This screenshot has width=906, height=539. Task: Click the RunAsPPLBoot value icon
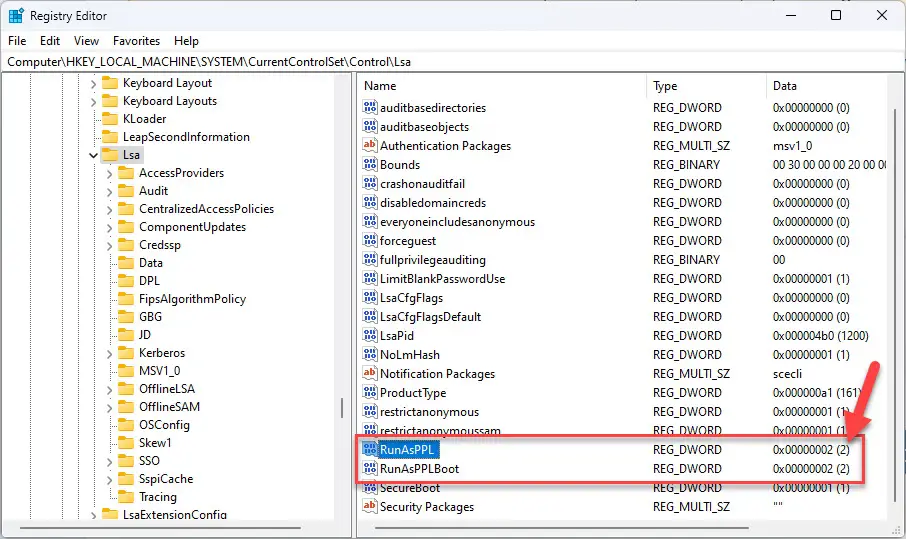[x=370, y=468]
